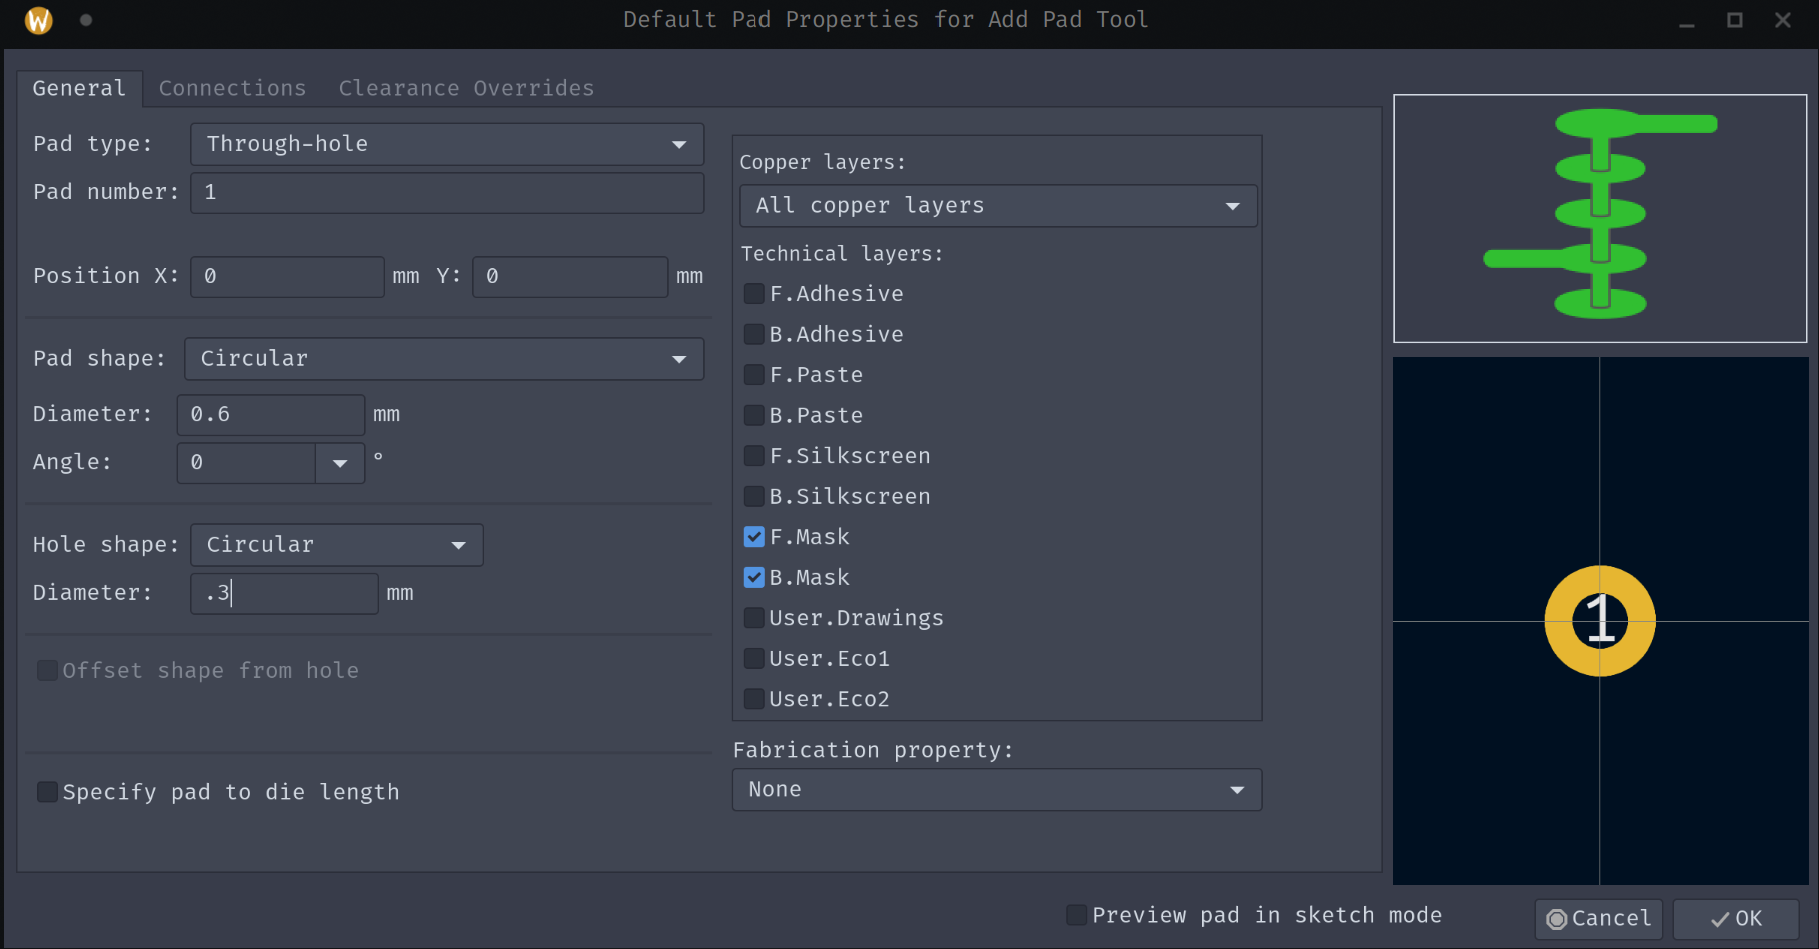The image size is (1819, 949).
Task: Click the Position Y input field
Action: pos(570,276)
